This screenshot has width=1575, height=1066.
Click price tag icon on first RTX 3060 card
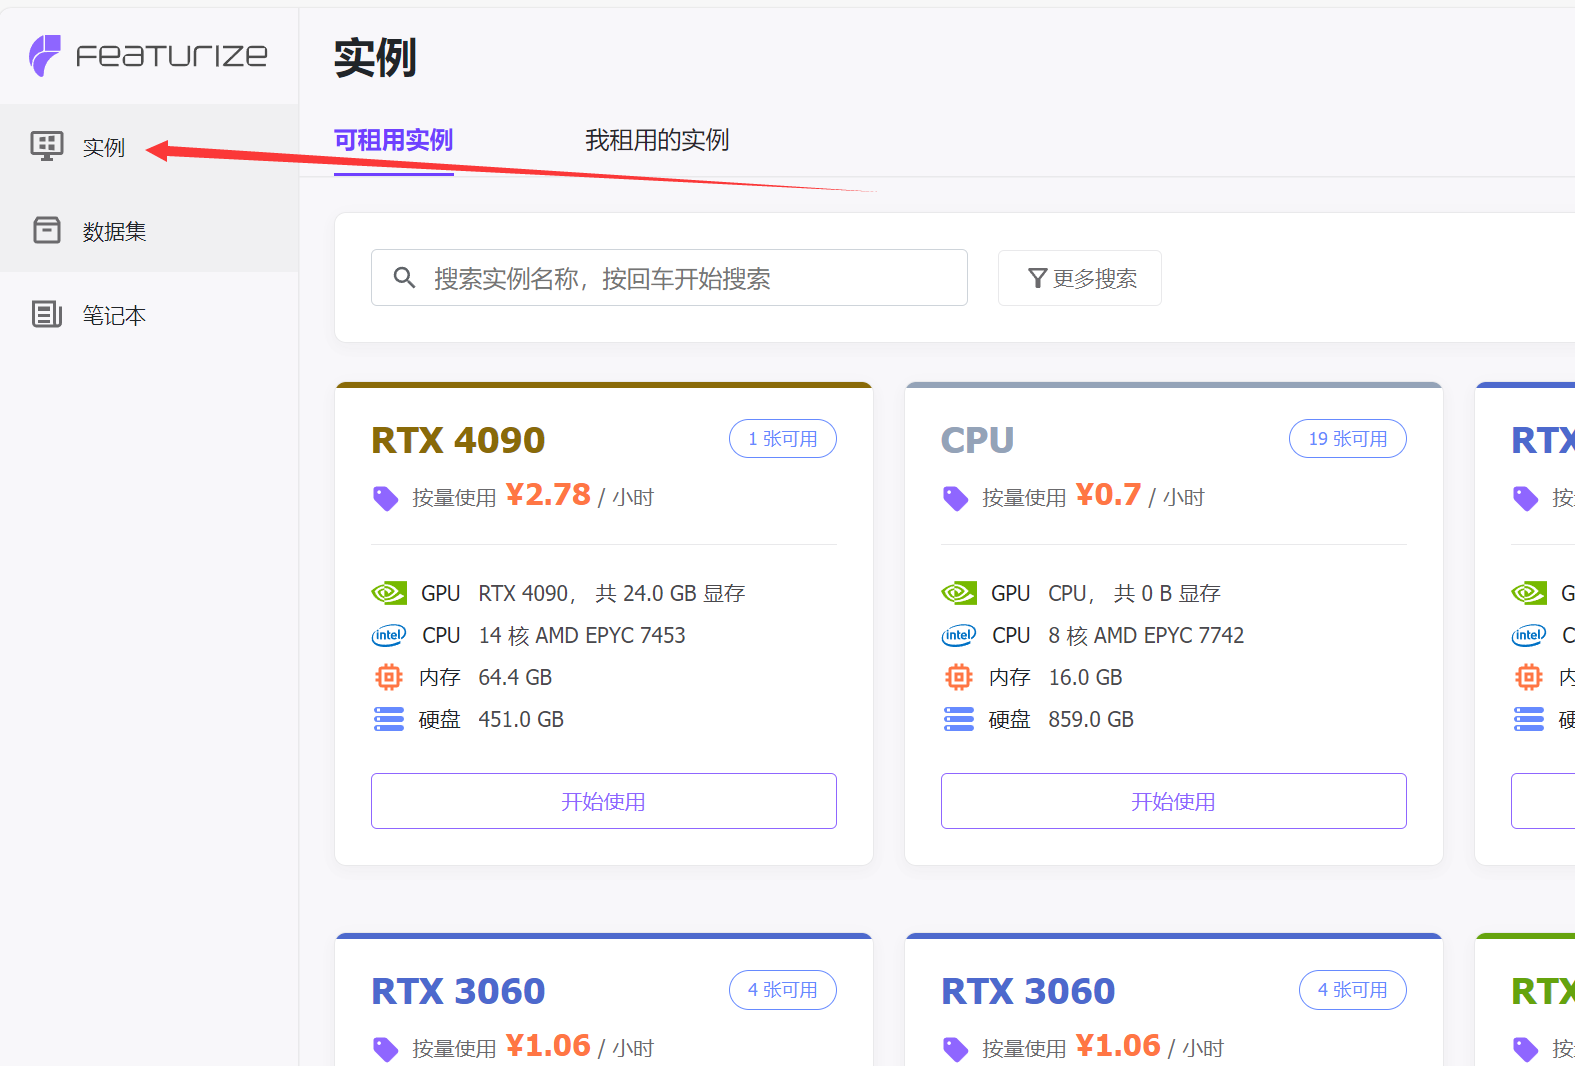pyautogui.click(x=385, y=1049)
